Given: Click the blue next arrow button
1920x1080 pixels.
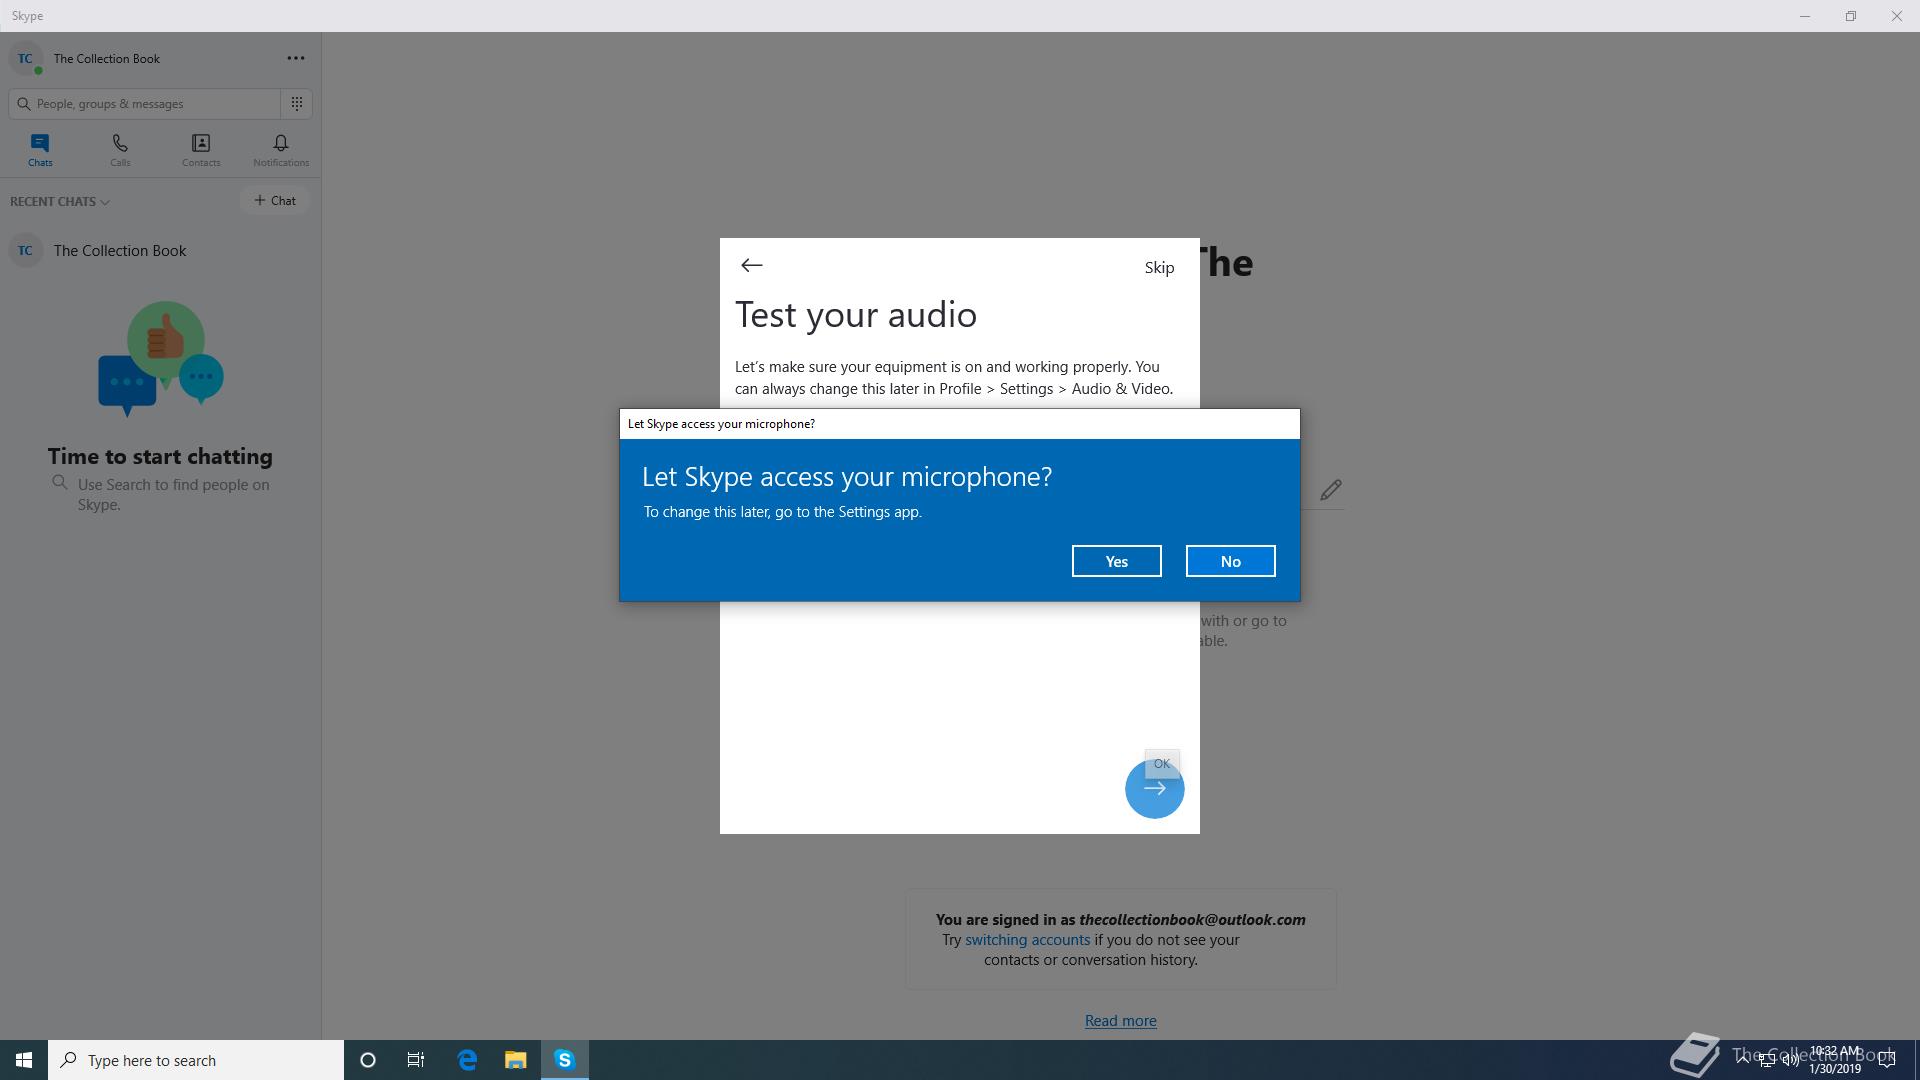Looking at the screenshot, I should tap(1154, 789).
